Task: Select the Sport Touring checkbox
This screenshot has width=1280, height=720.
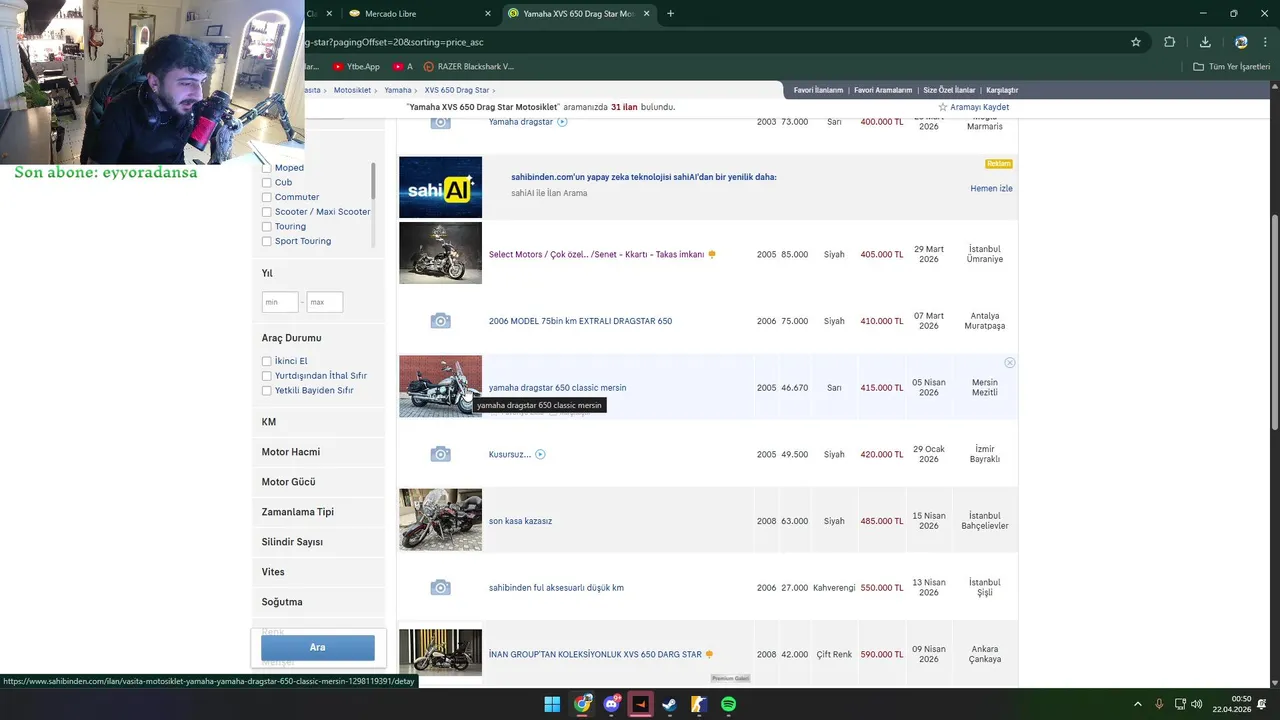Action: point(267,241)
